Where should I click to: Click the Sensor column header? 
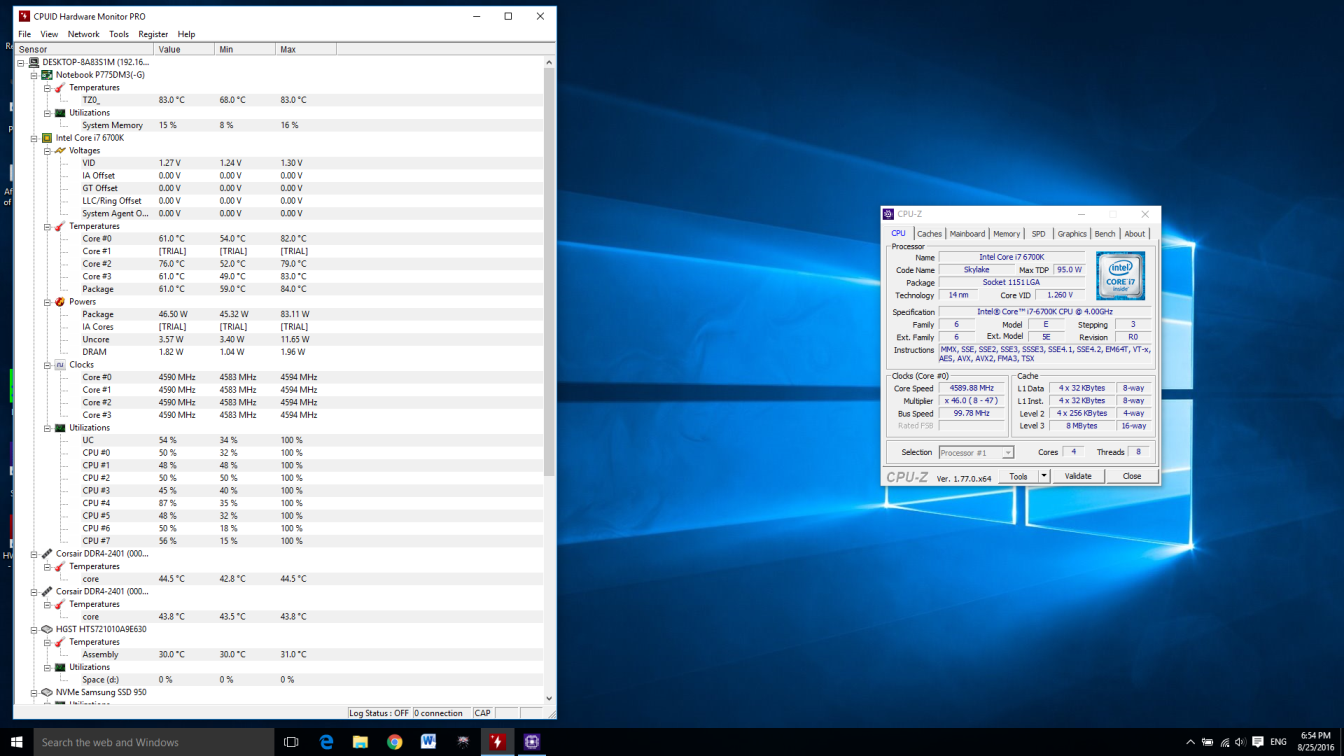coord(84,49)
